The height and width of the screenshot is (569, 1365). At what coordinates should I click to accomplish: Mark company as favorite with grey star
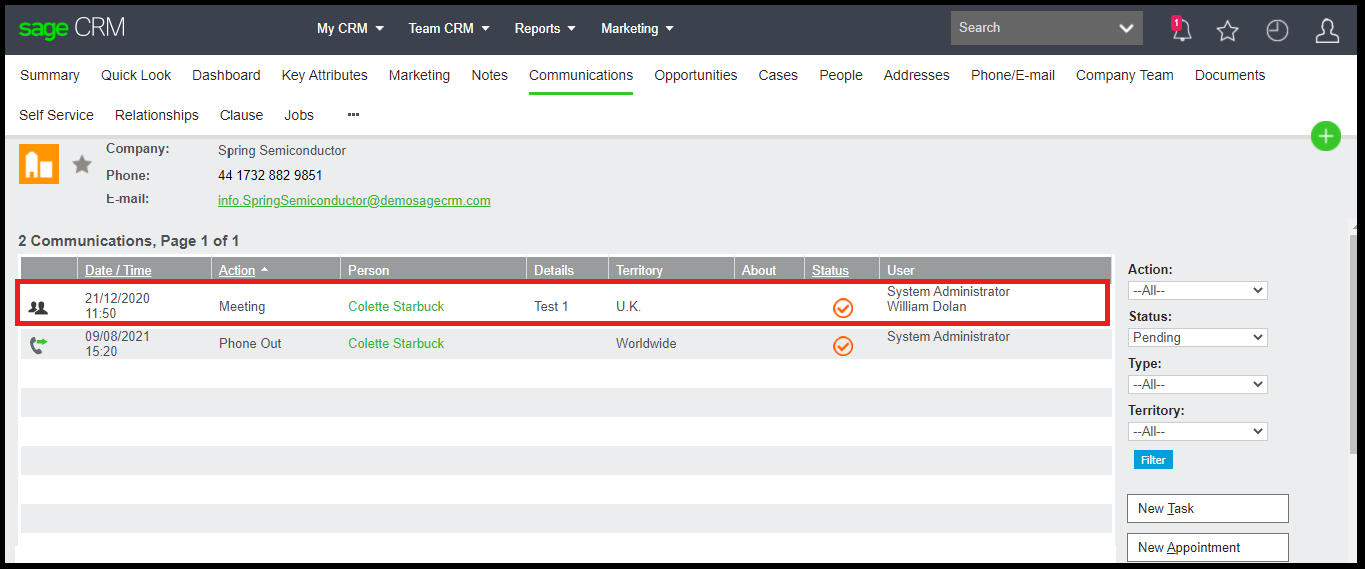point(82,164)
